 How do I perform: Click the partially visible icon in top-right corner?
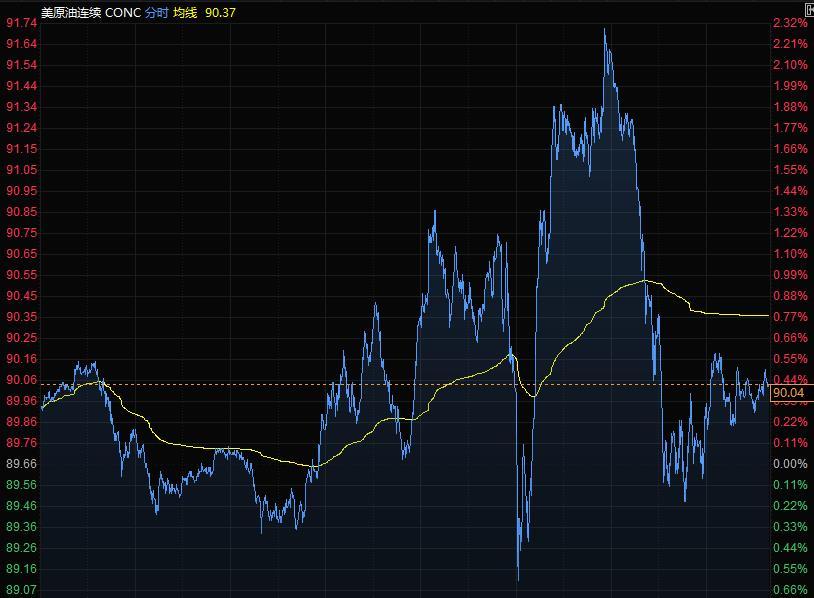[x=808, y=8]
